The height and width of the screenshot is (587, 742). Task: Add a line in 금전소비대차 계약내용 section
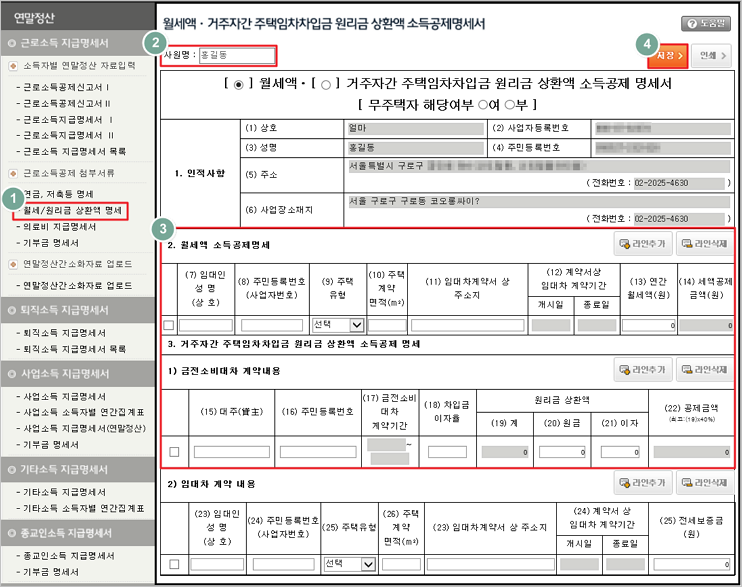coord(643,369)
